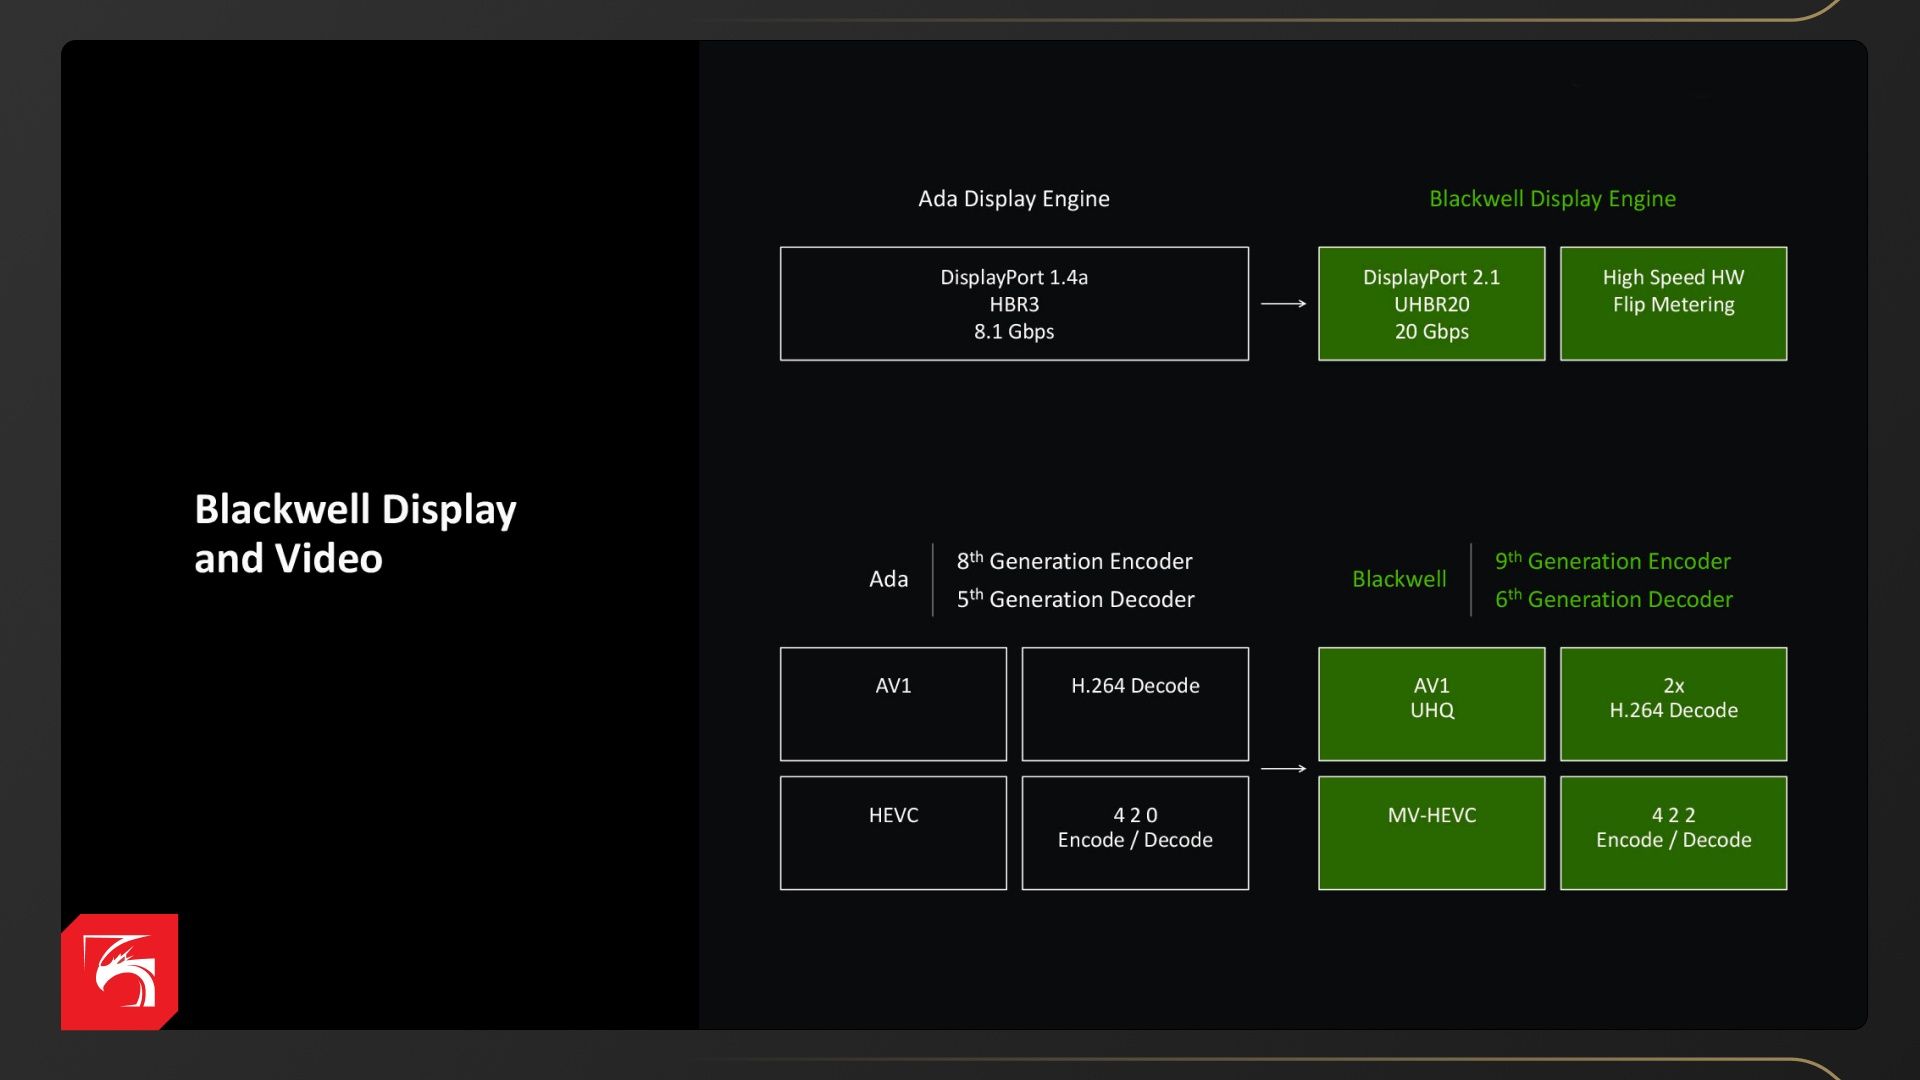Select the 4 2 2 Encode / Decode box
Screen dimensions: 1920x1080
(1673, 833)
